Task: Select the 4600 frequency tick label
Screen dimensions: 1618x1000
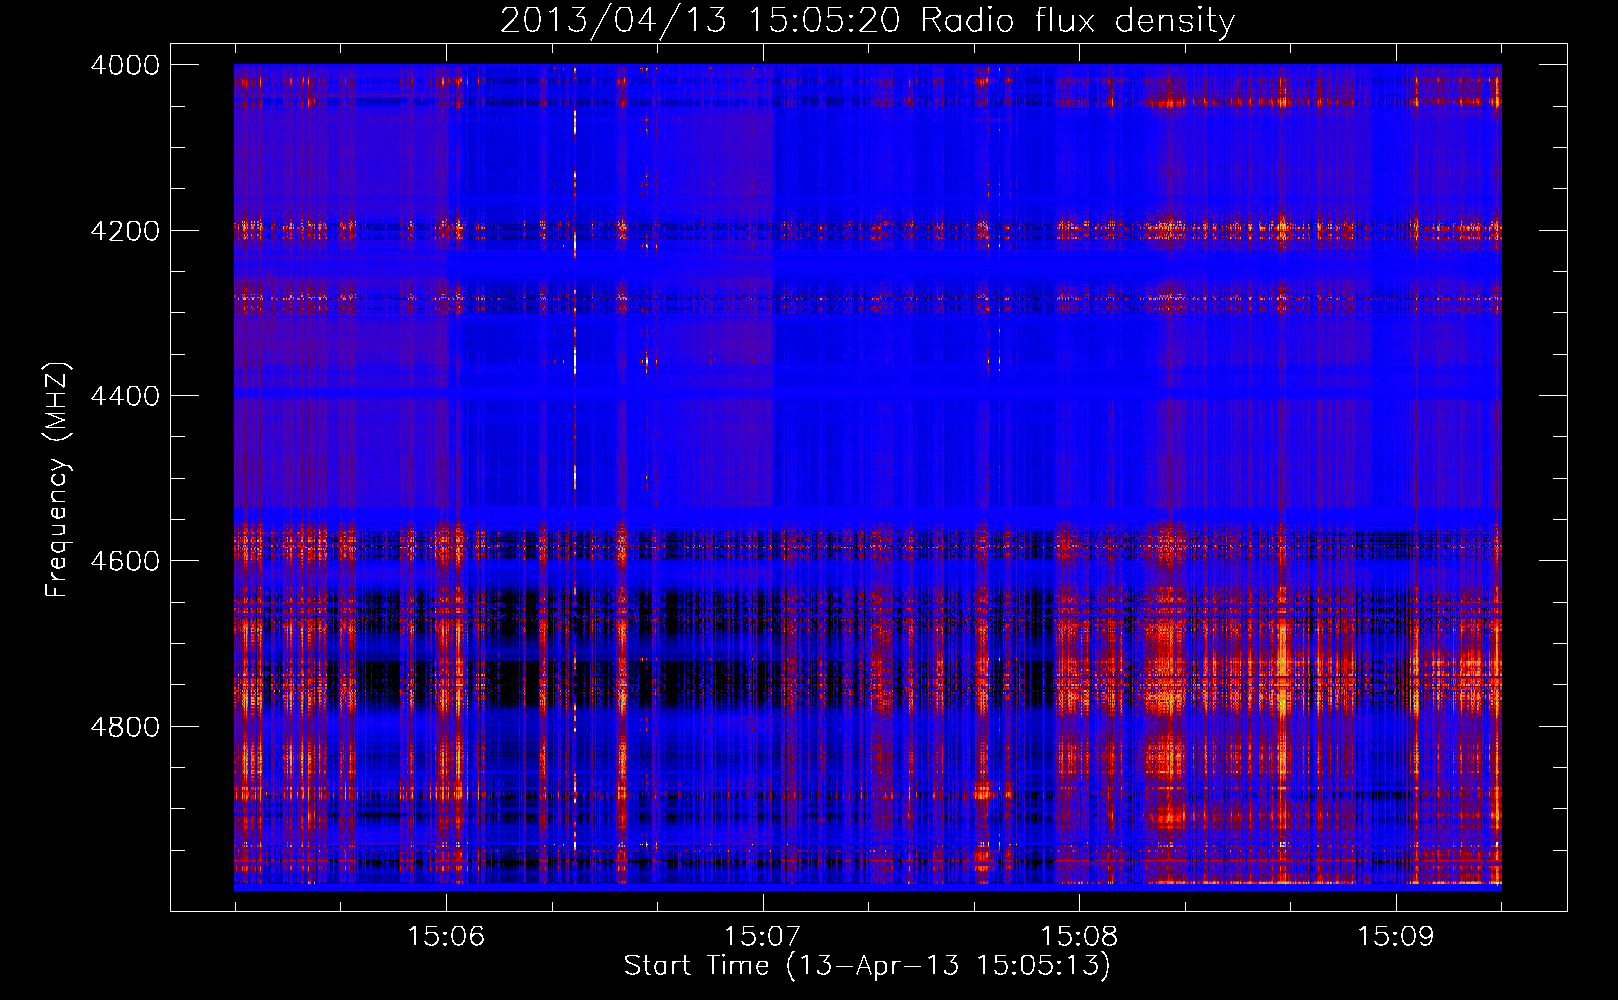Action: [125, 561]
